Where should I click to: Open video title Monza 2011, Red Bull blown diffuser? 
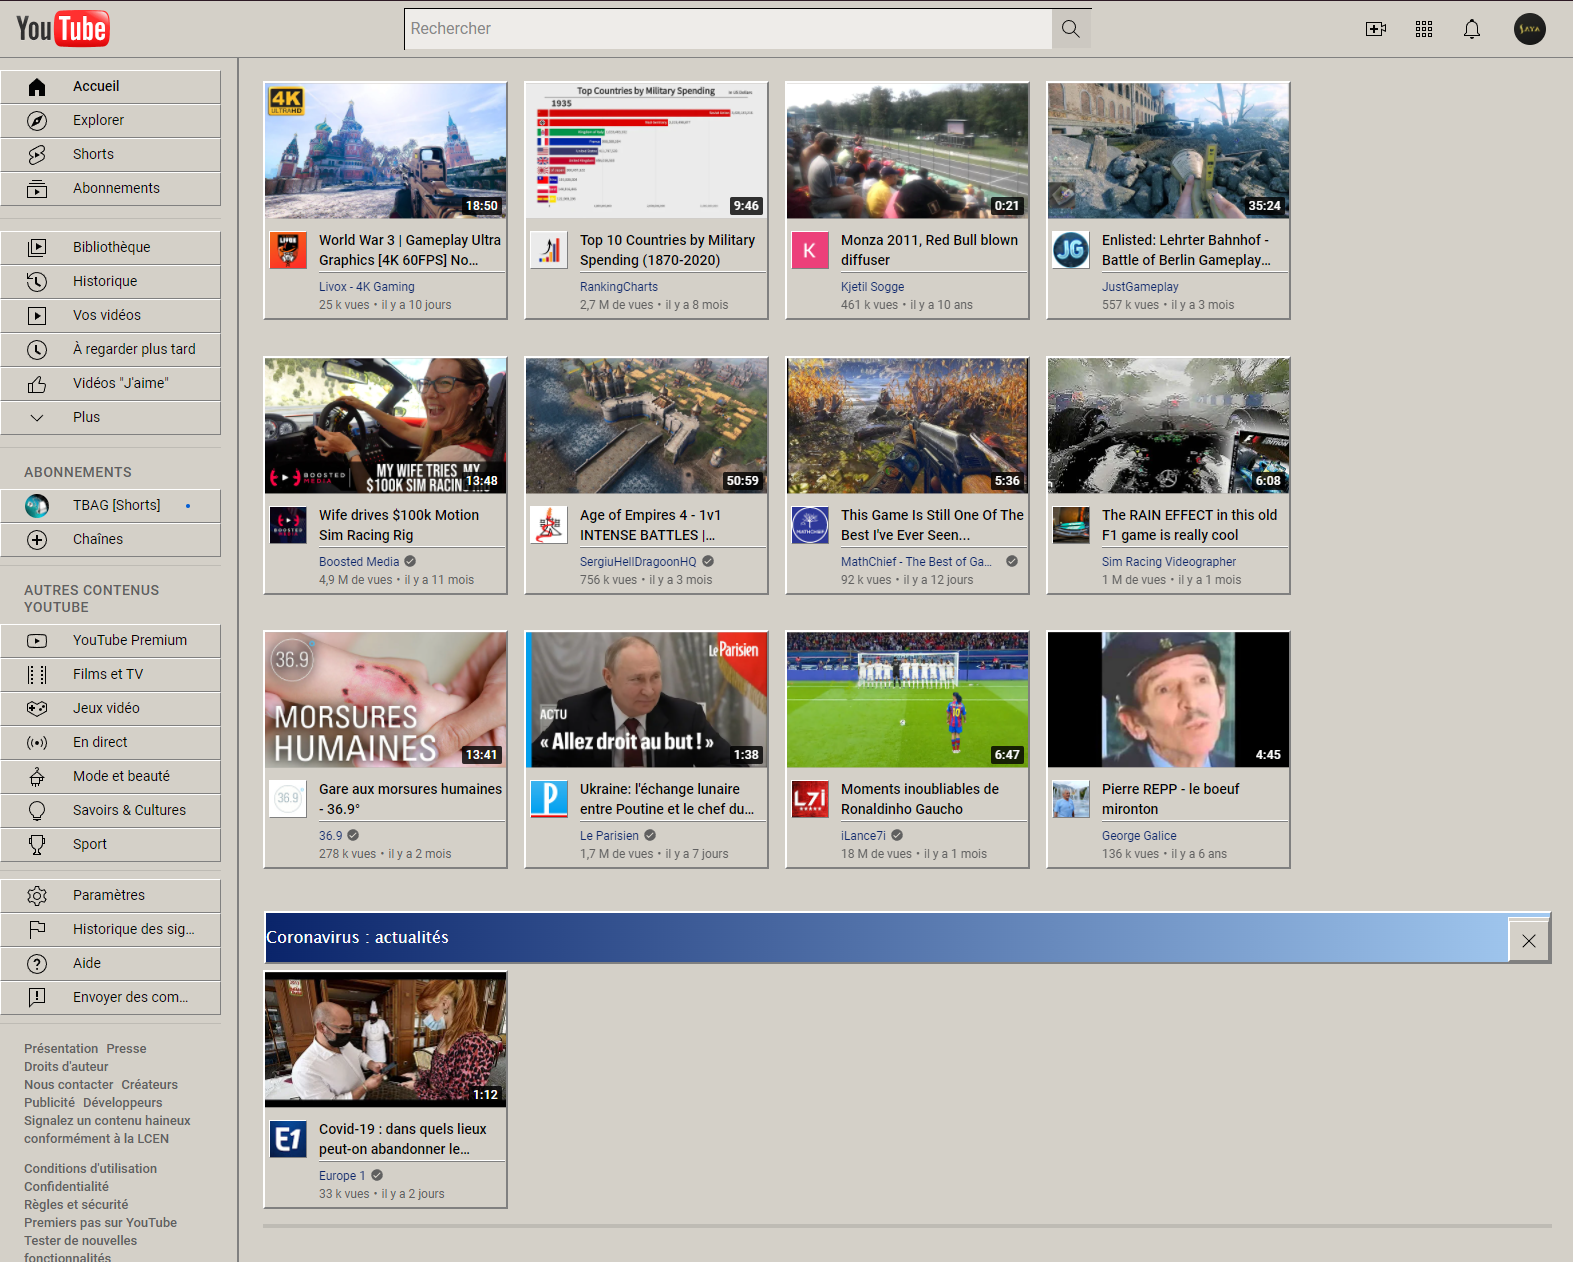coord(930,250)
